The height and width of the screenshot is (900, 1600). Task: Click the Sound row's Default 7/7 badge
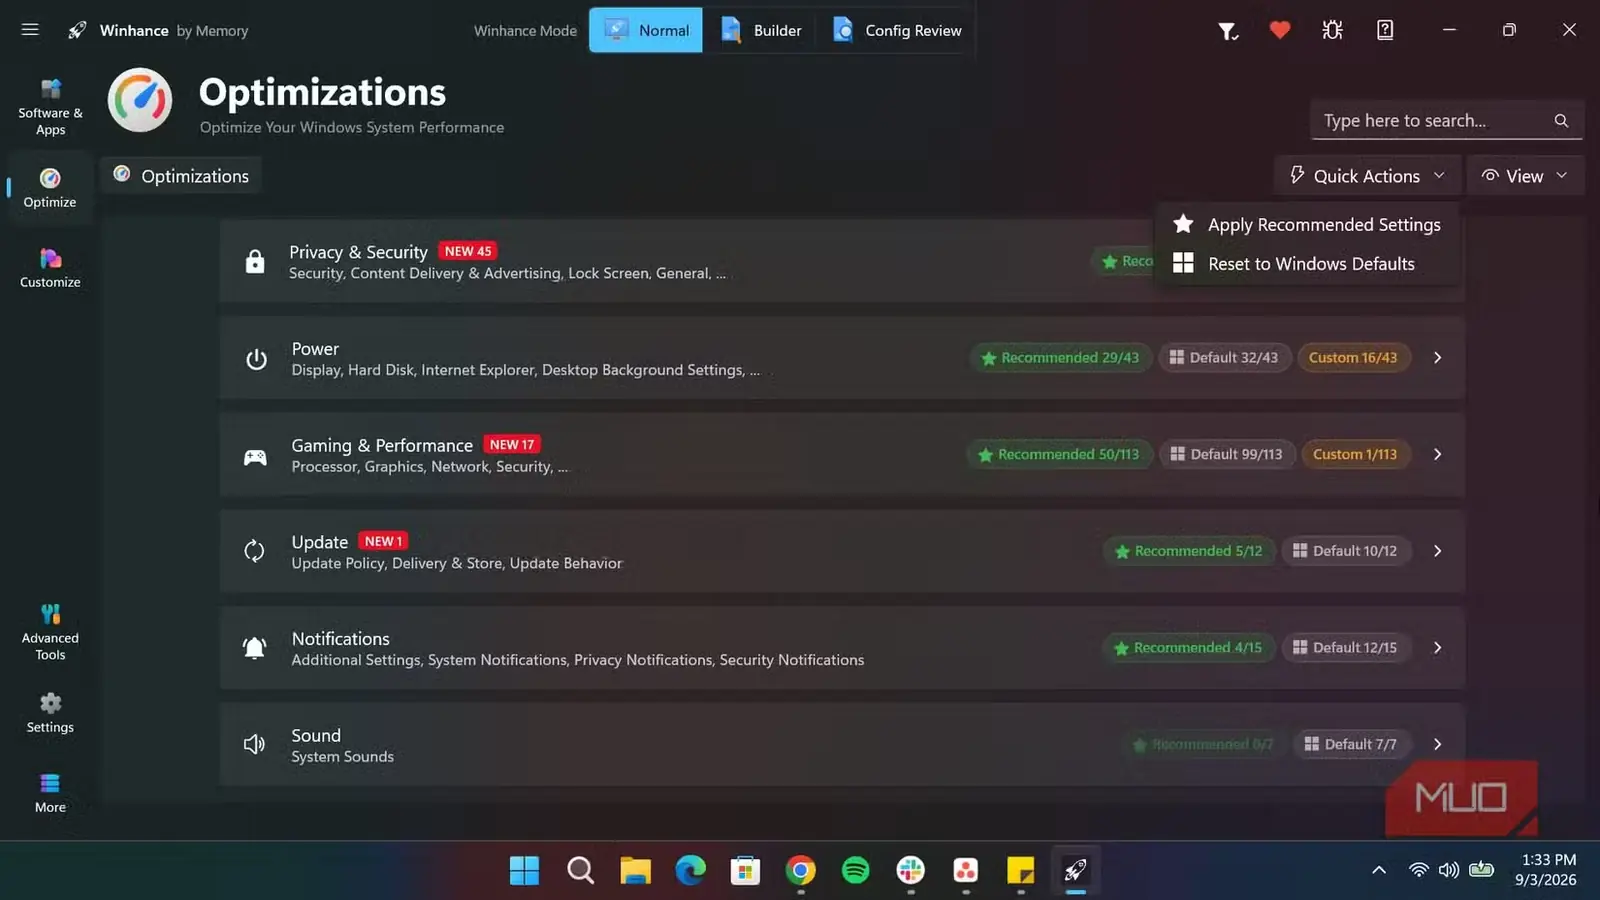1351,744
